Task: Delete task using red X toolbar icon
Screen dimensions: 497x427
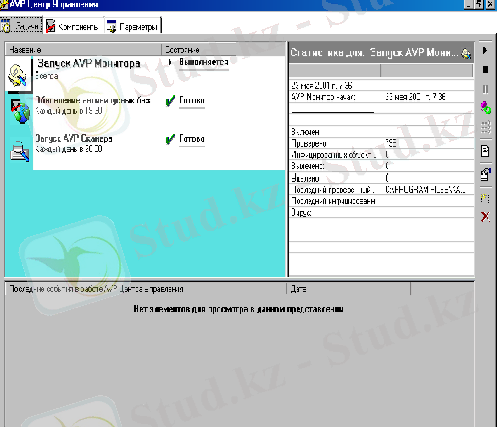Action: click(x=485, y=217)
